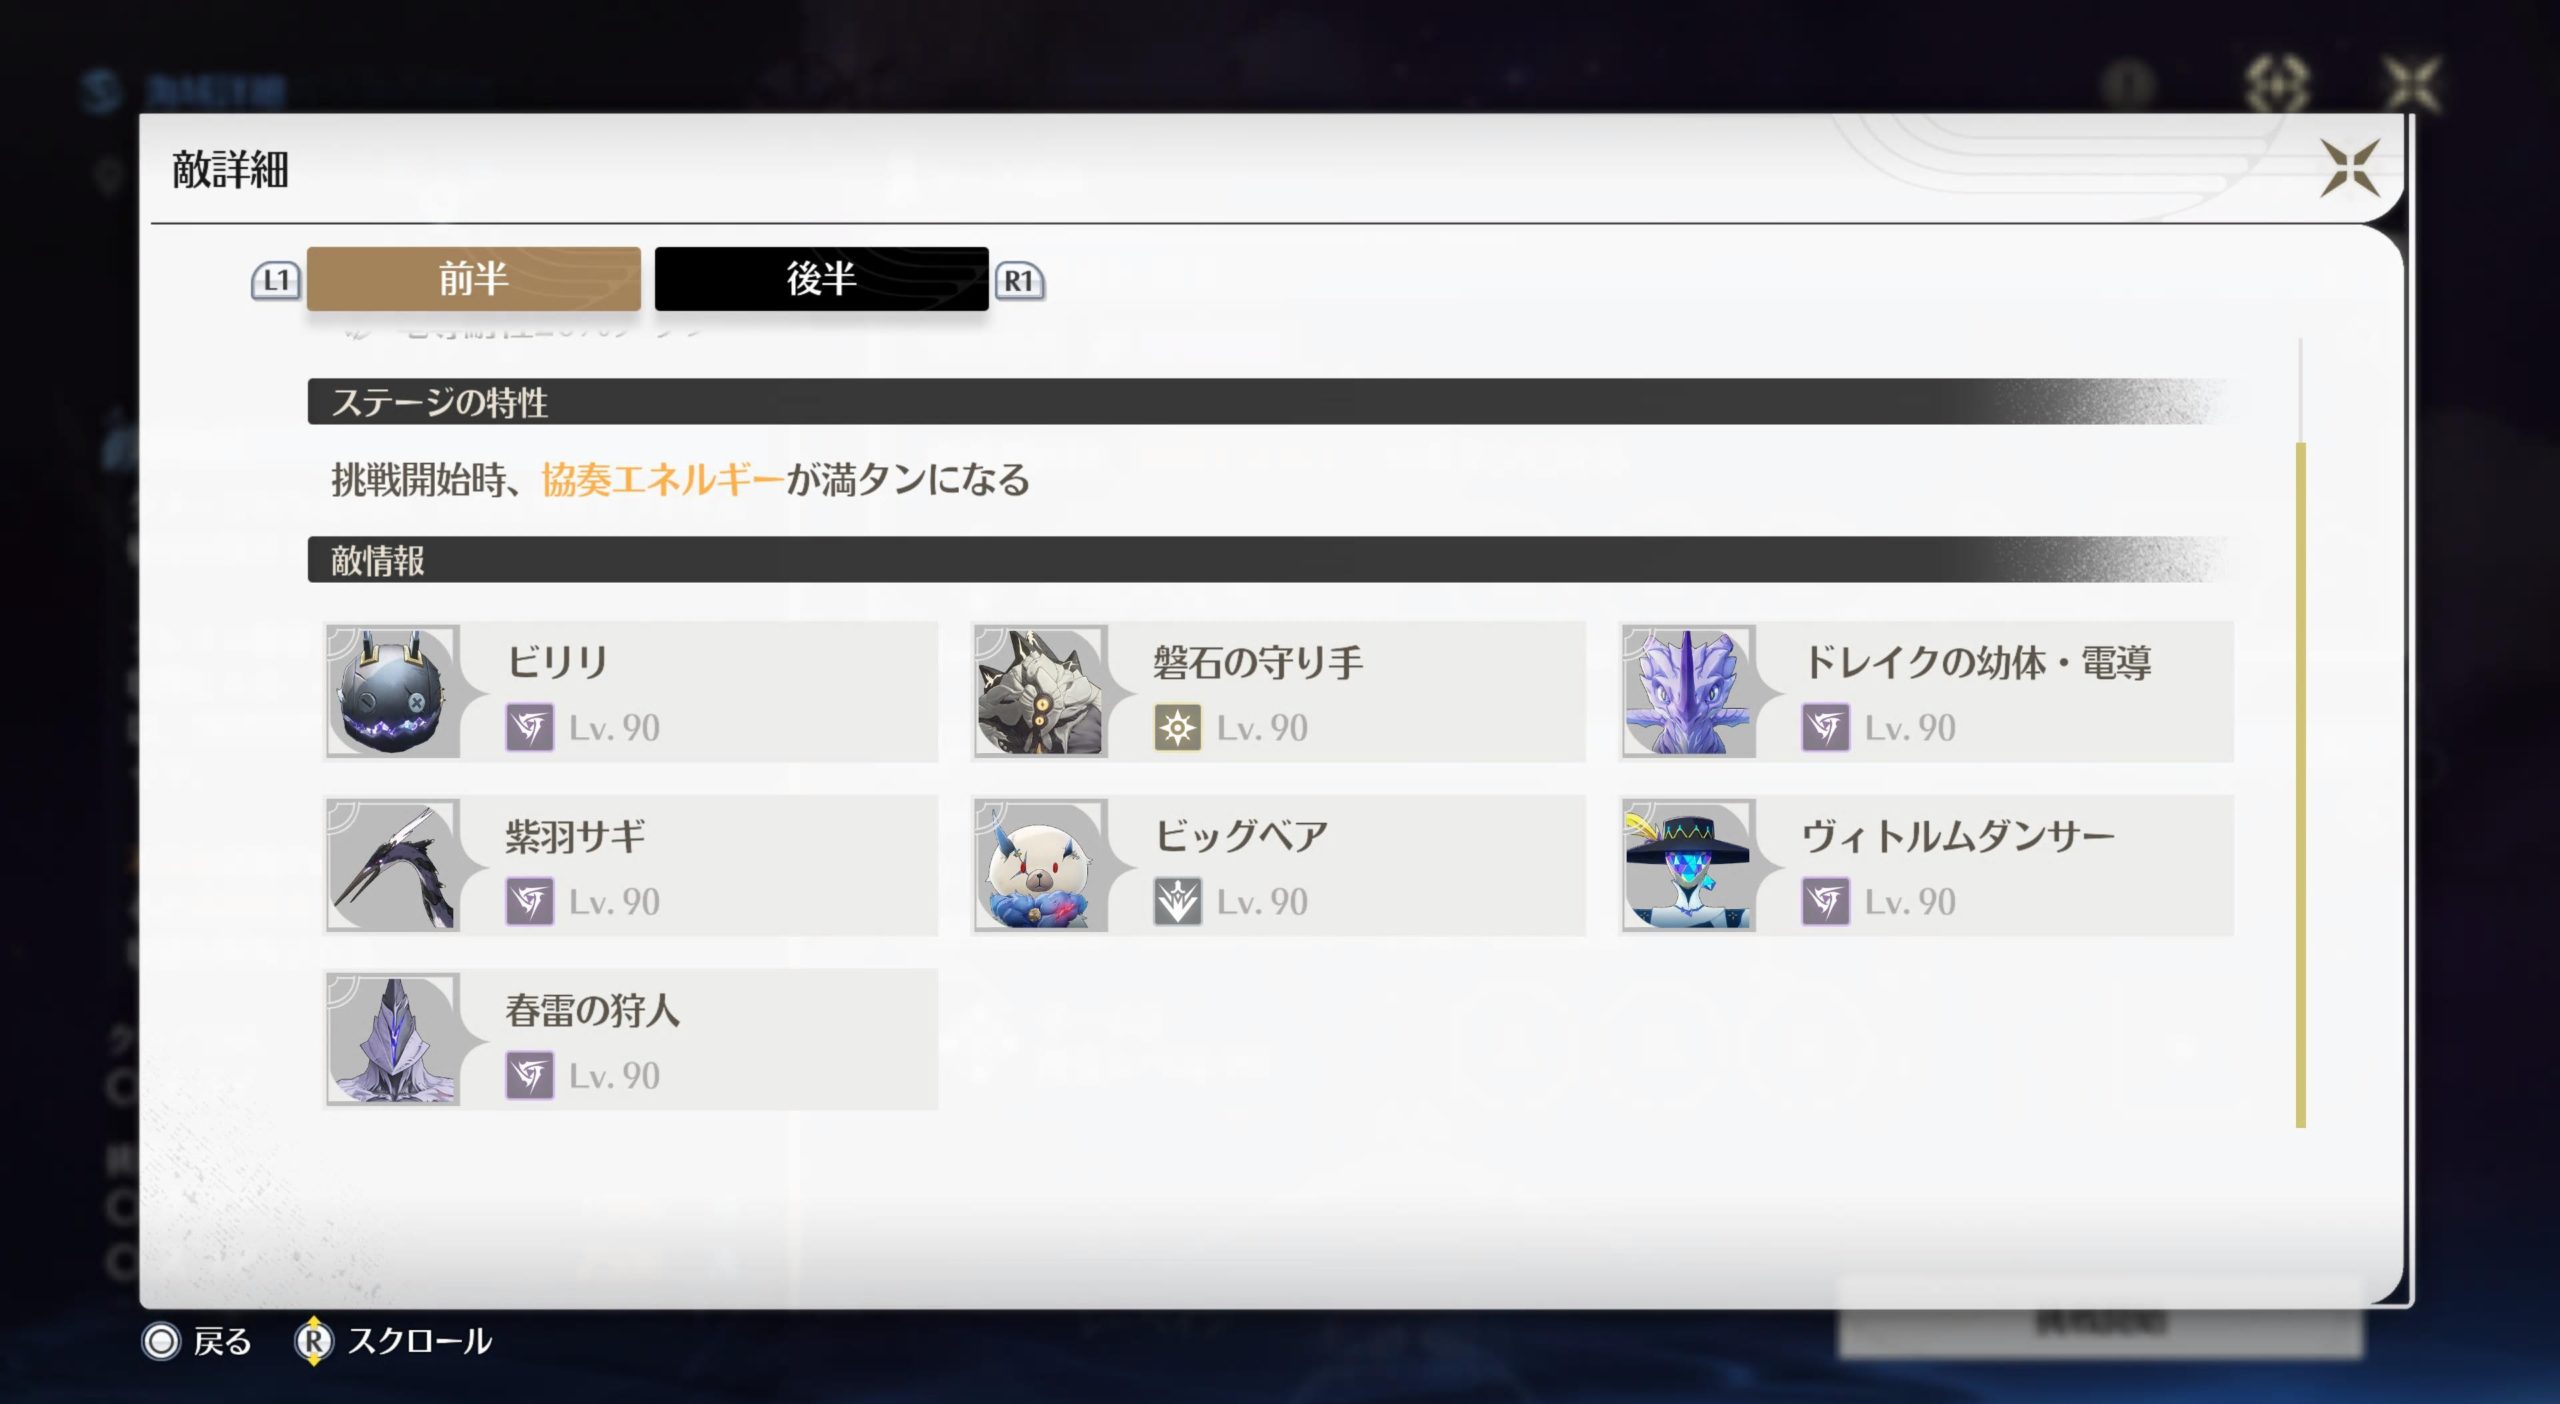Click the R1 shoulder button indicator
The image size is (2560, 1404).
tap(1019, 282)
